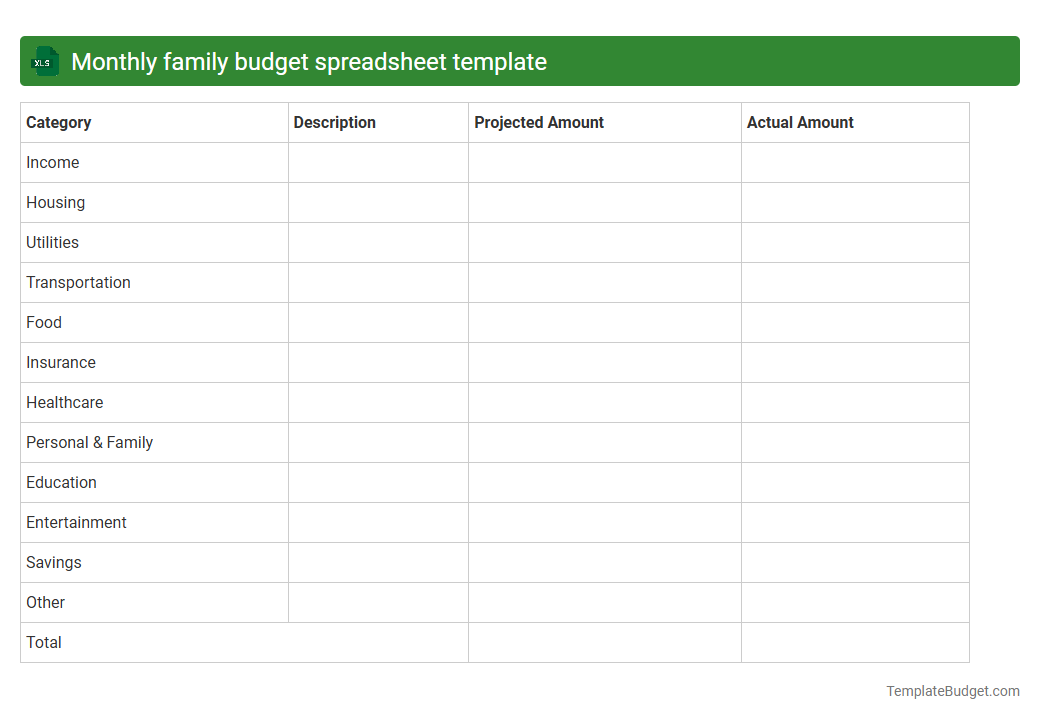Select the Insurance category cell

(x=61, y=362)
